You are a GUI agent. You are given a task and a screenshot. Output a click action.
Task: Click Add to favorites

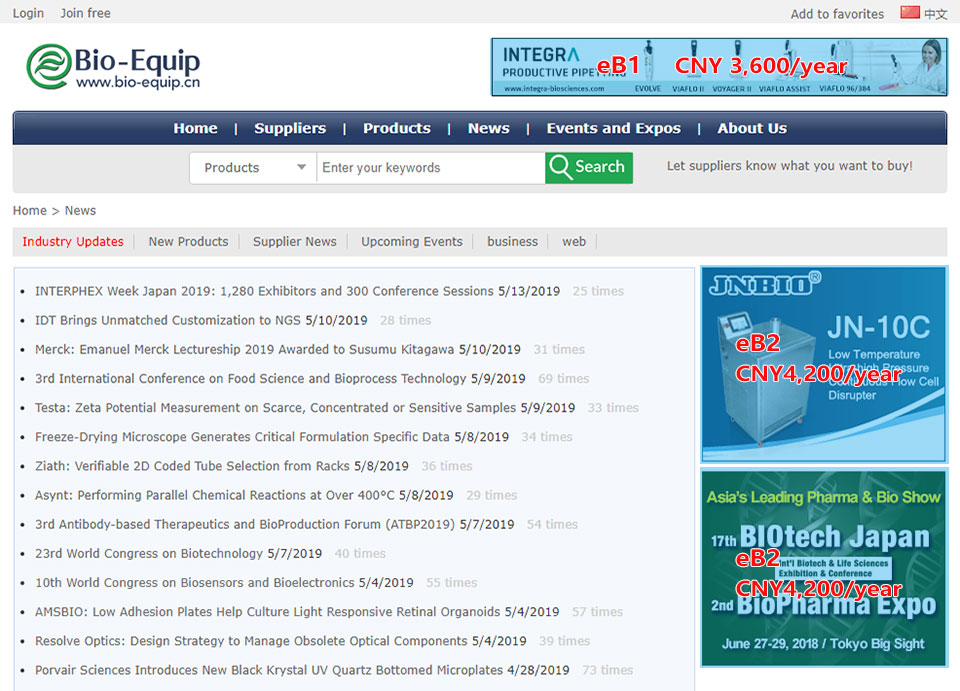tap(837, 14)
